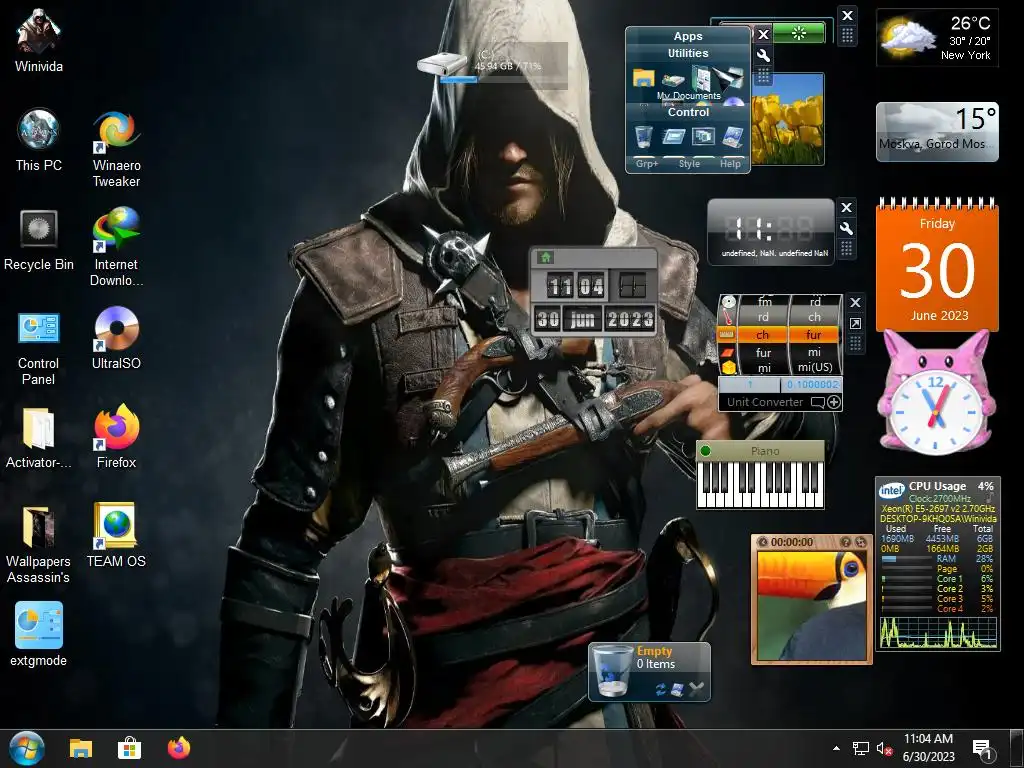Click Empty on recycle bin gadget
The width and height of the screenshot is (1024, 768).
pyautogui.click(x=654, y=651)
